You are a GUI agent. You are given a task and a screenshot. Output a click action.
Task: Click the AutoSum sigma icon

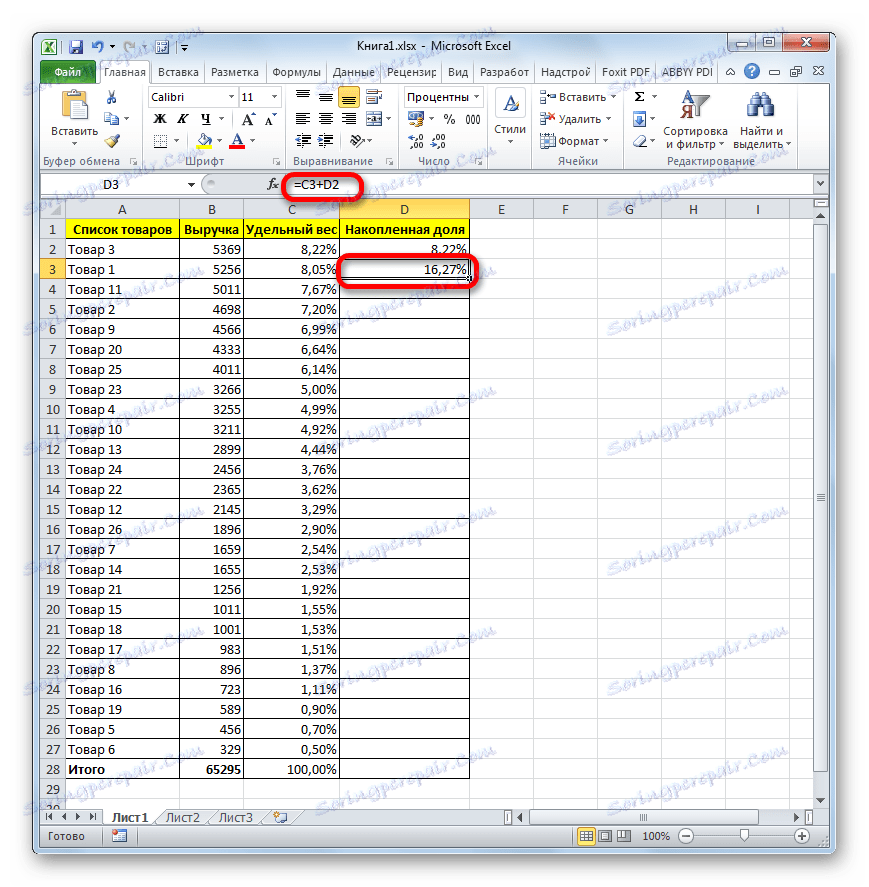640,97
